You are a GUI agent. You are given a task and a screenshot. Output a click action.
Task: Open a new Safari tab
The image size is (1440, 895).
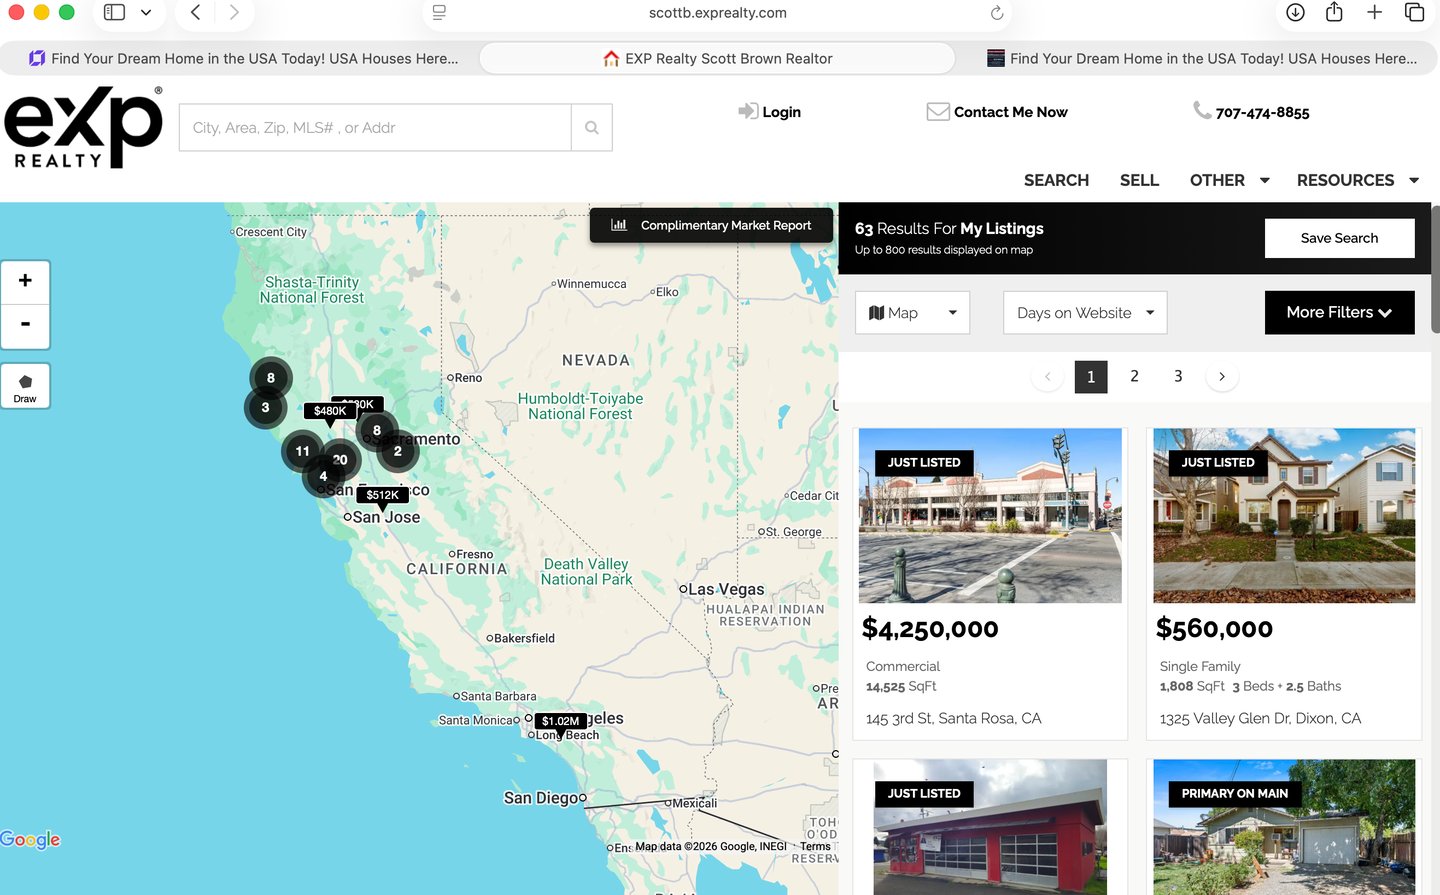[1375, 12]
